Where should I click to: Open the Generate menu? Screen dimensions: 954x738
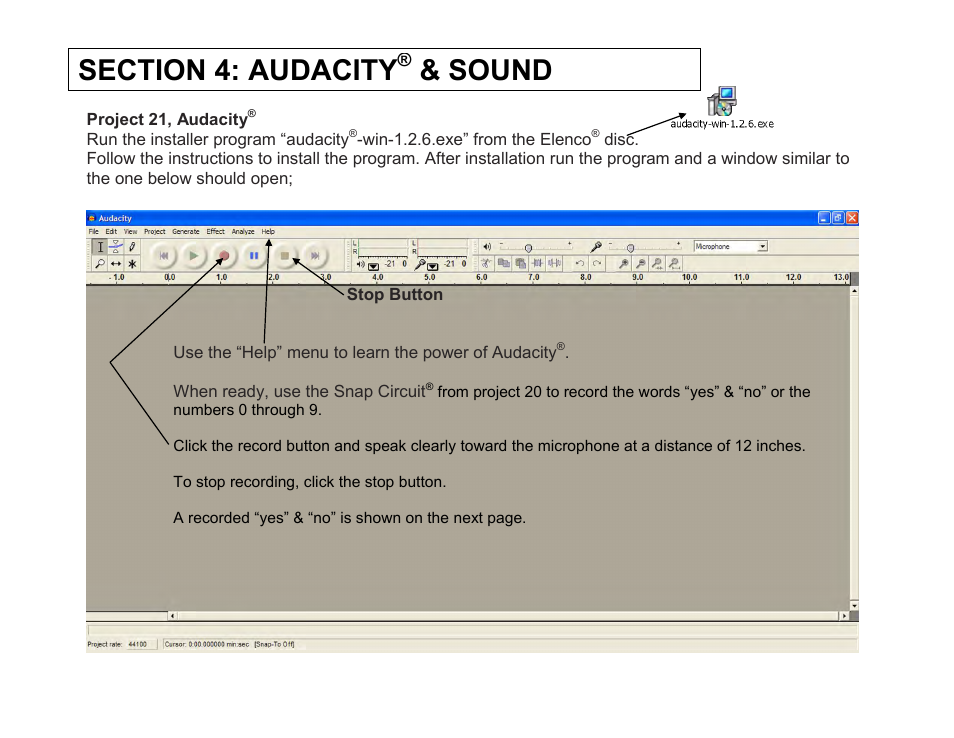pos(186,232)
